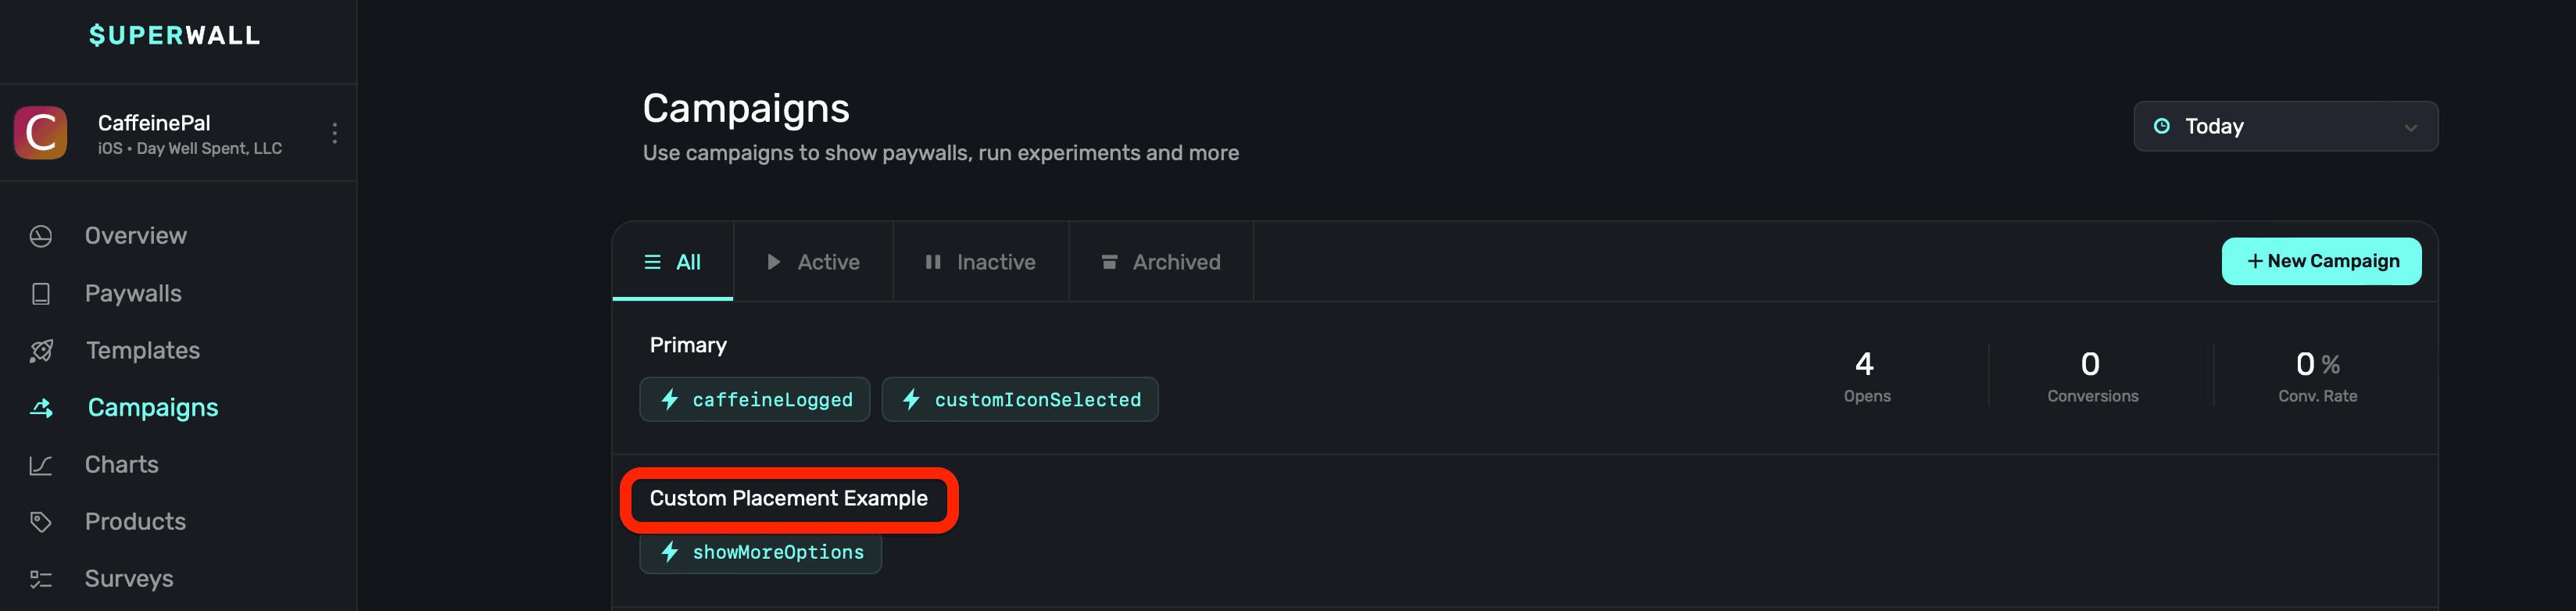Click the Charts line graph icon
Screen dimensions: 2576x611
point(41,465)
